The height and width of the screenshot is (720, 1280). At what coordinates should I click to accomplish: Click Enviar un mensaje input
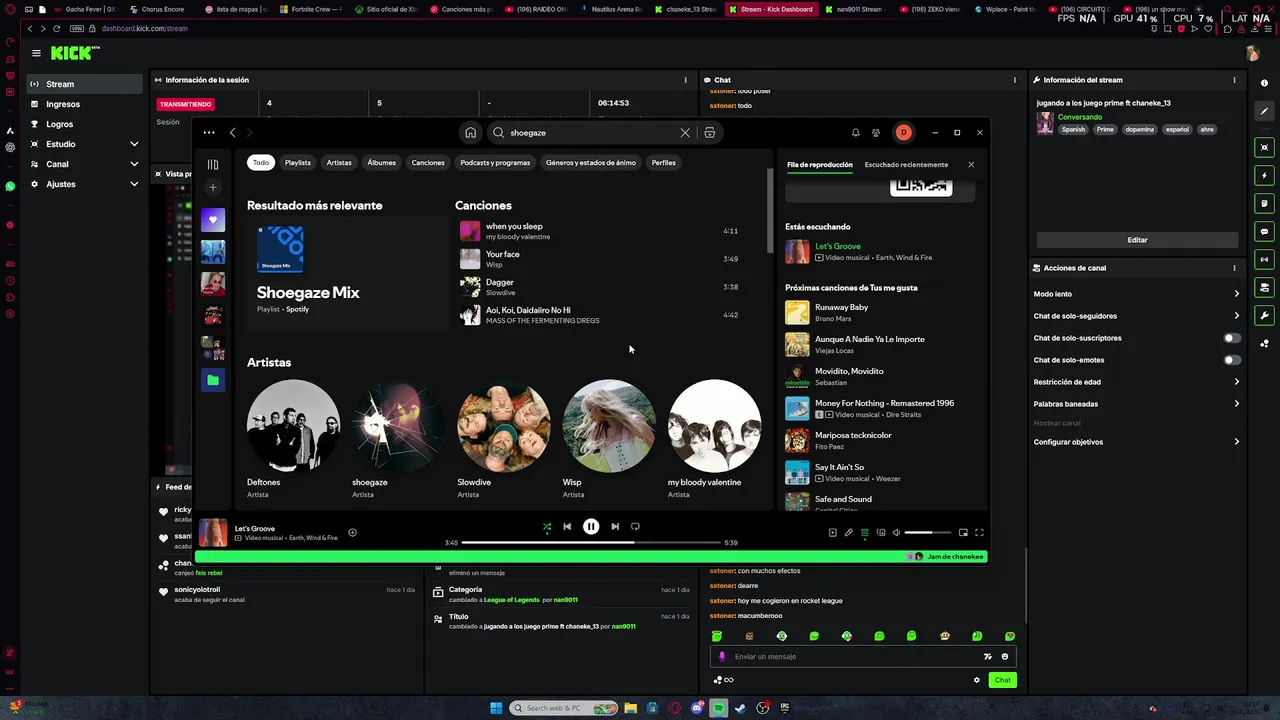click(863, 657)
